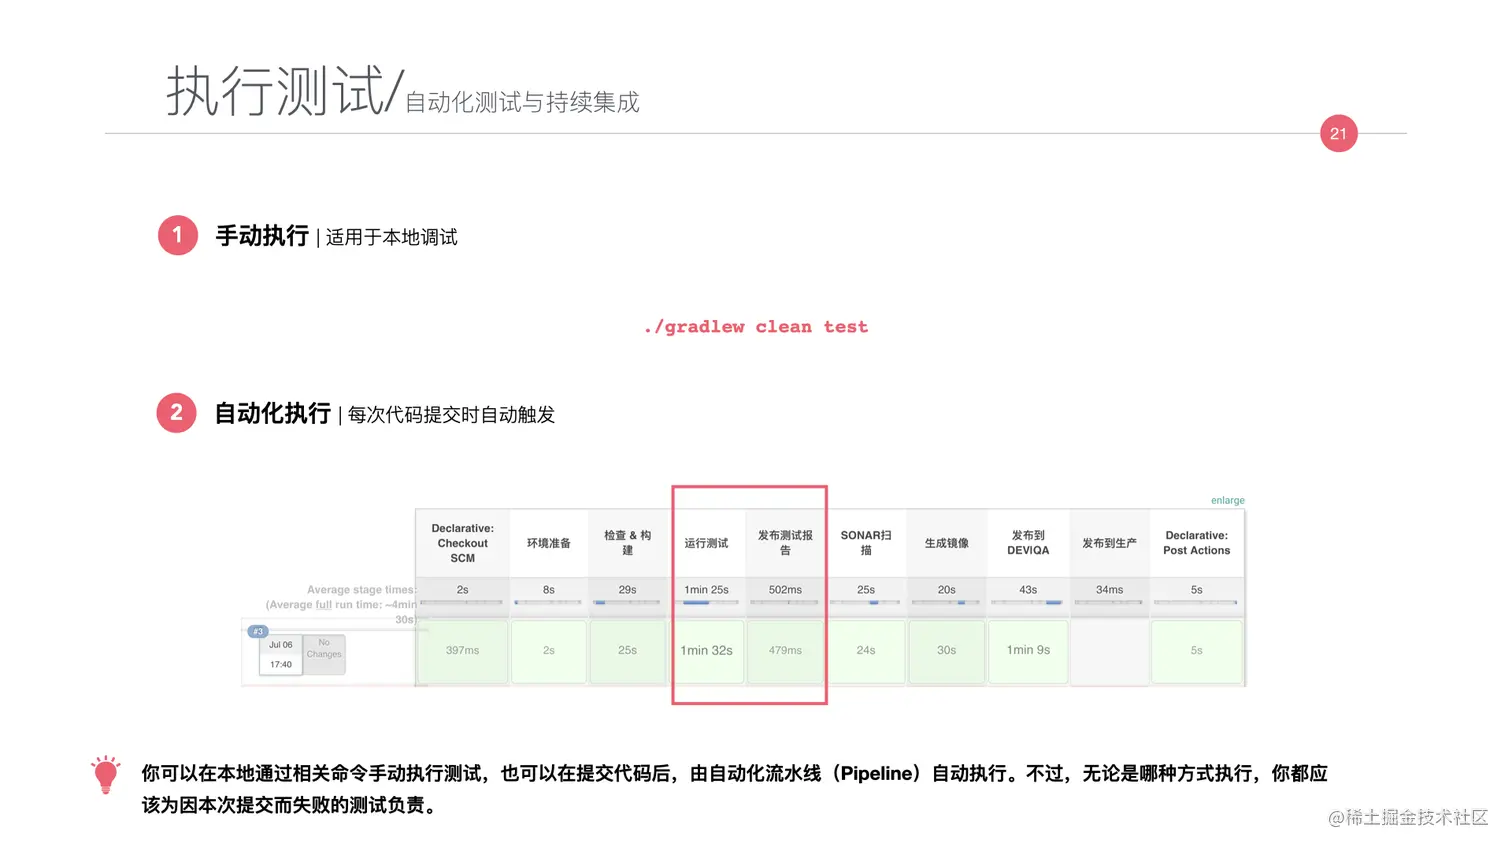Screen dimensions: 1512x851
Task: Click the empty 发布到生产 result cell
Action: click(1109, 651)
